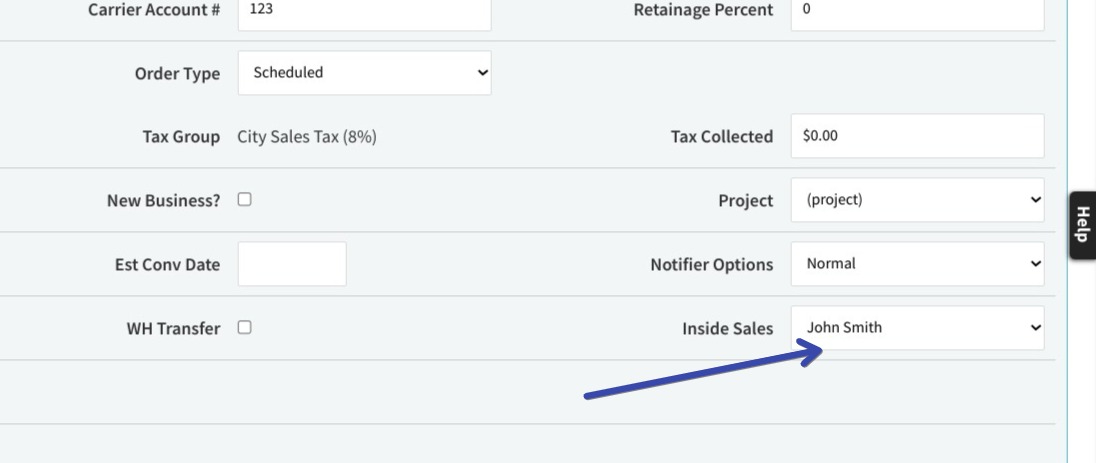Screen dimensions: 1096x463
Task: Toggle the New Business? checkbox
Action: 244,199
